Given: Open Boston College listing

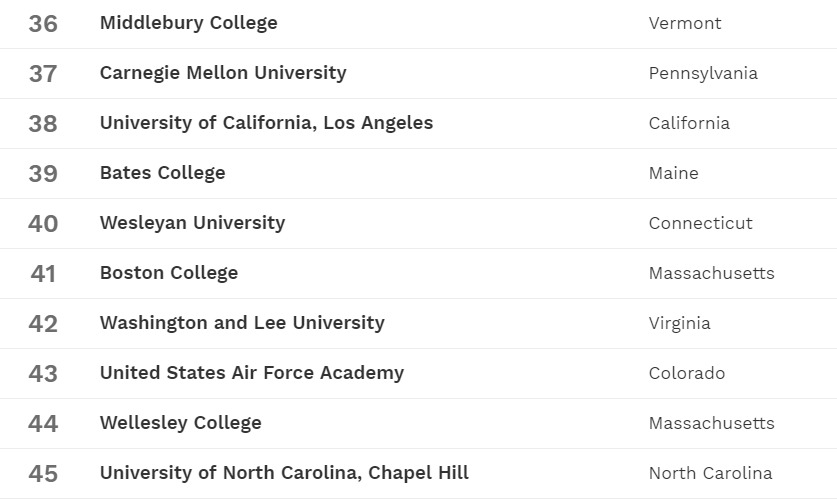Looking at the screenshot, I should point(169,273).
